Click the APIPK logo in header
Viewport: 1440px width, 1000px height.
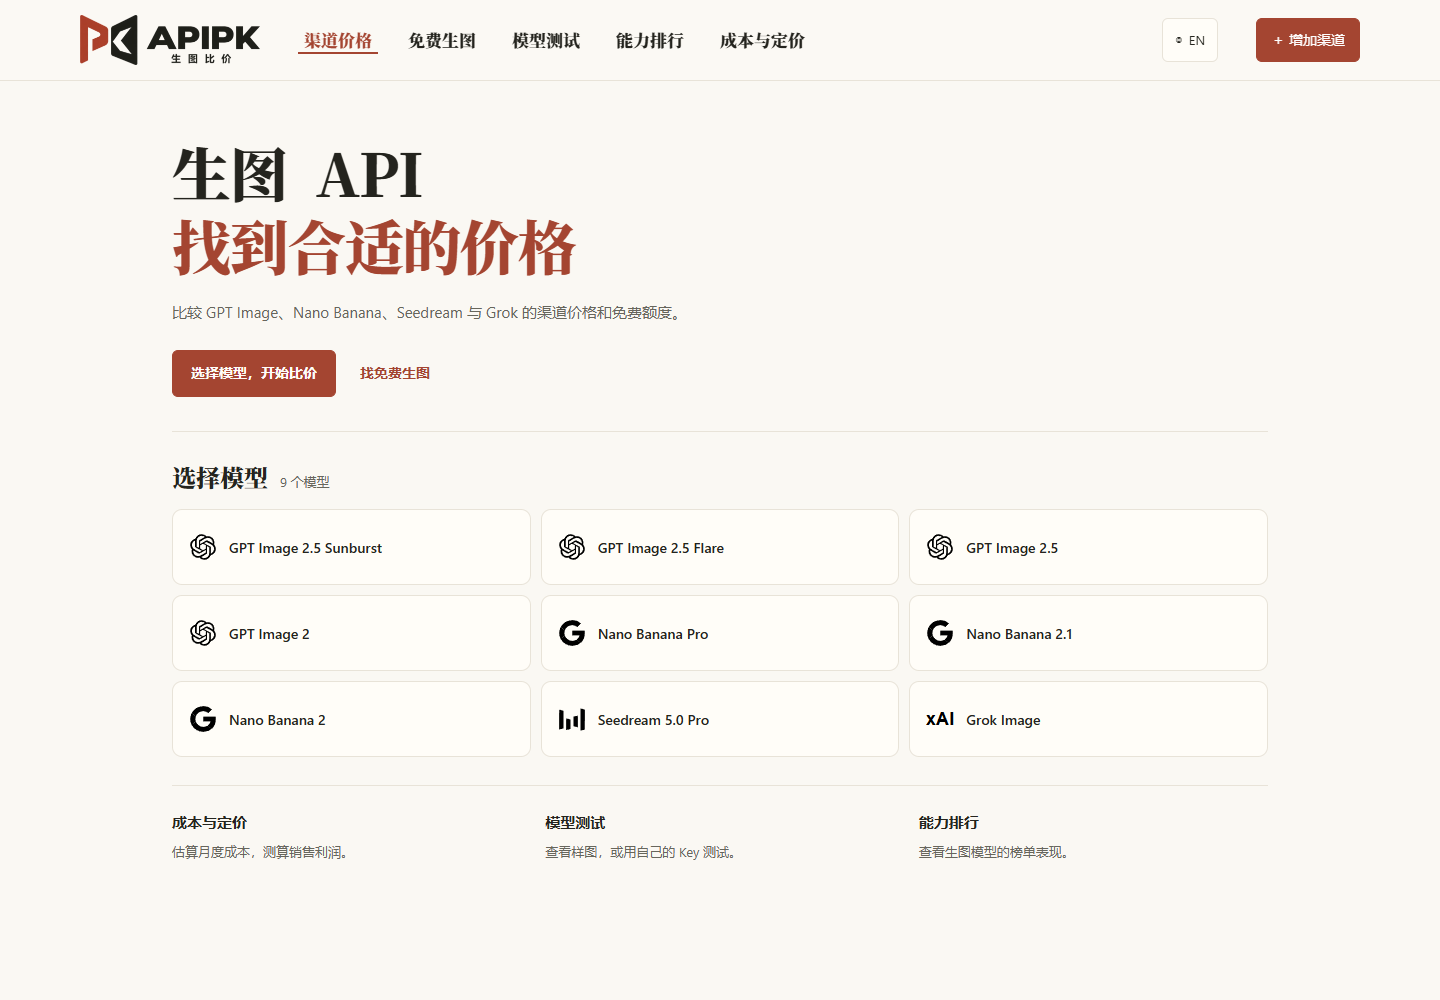pyautogui.click(x=170, y=40)
